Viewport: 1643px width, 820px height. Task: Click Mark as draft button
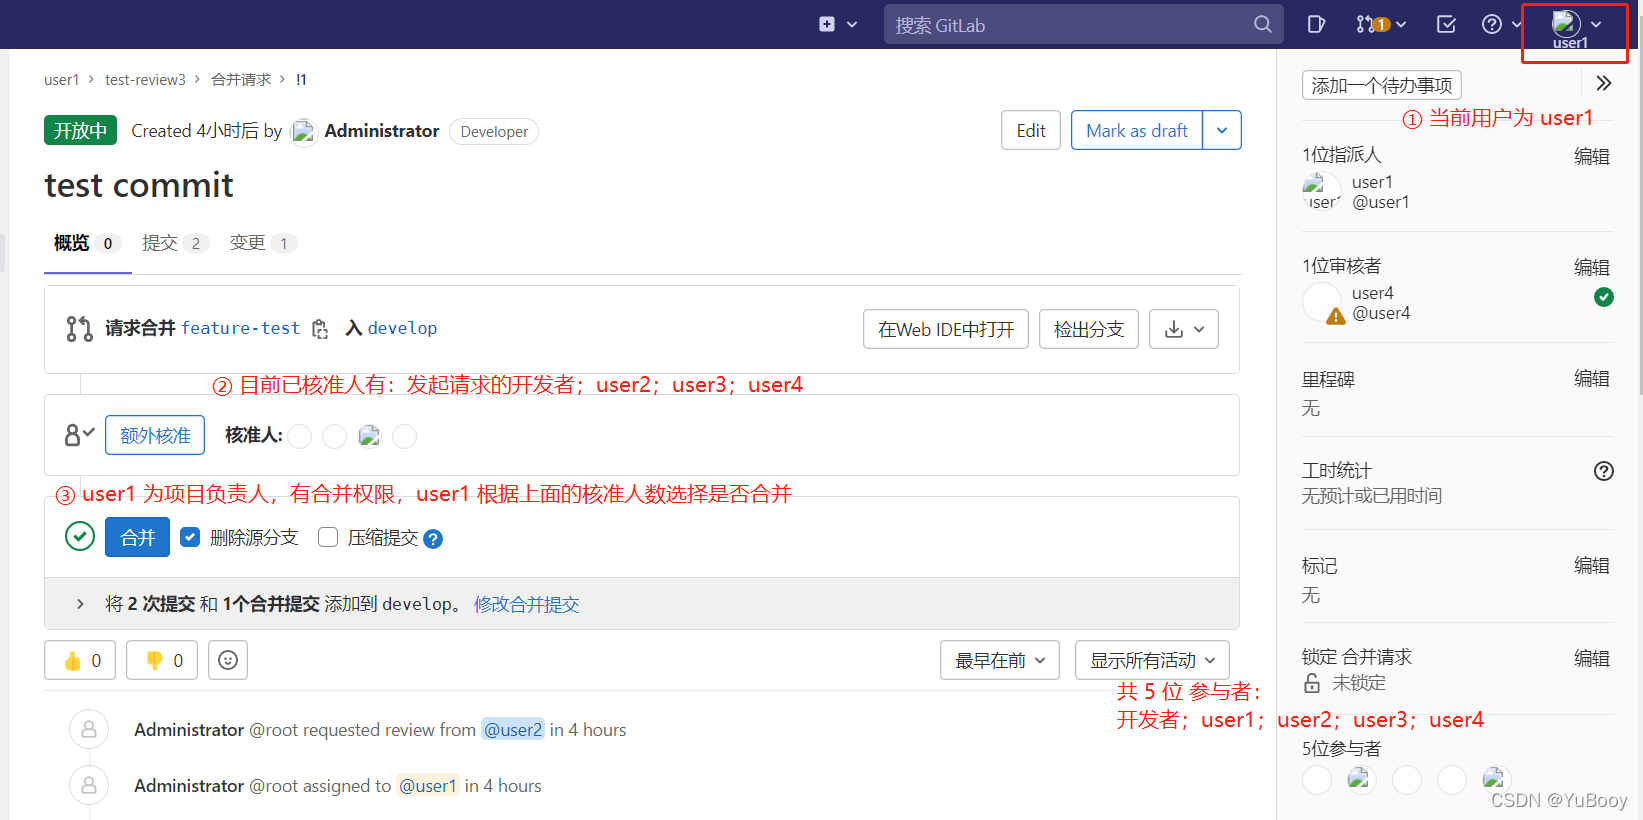pyautogui.click(x=1137, y=130)
